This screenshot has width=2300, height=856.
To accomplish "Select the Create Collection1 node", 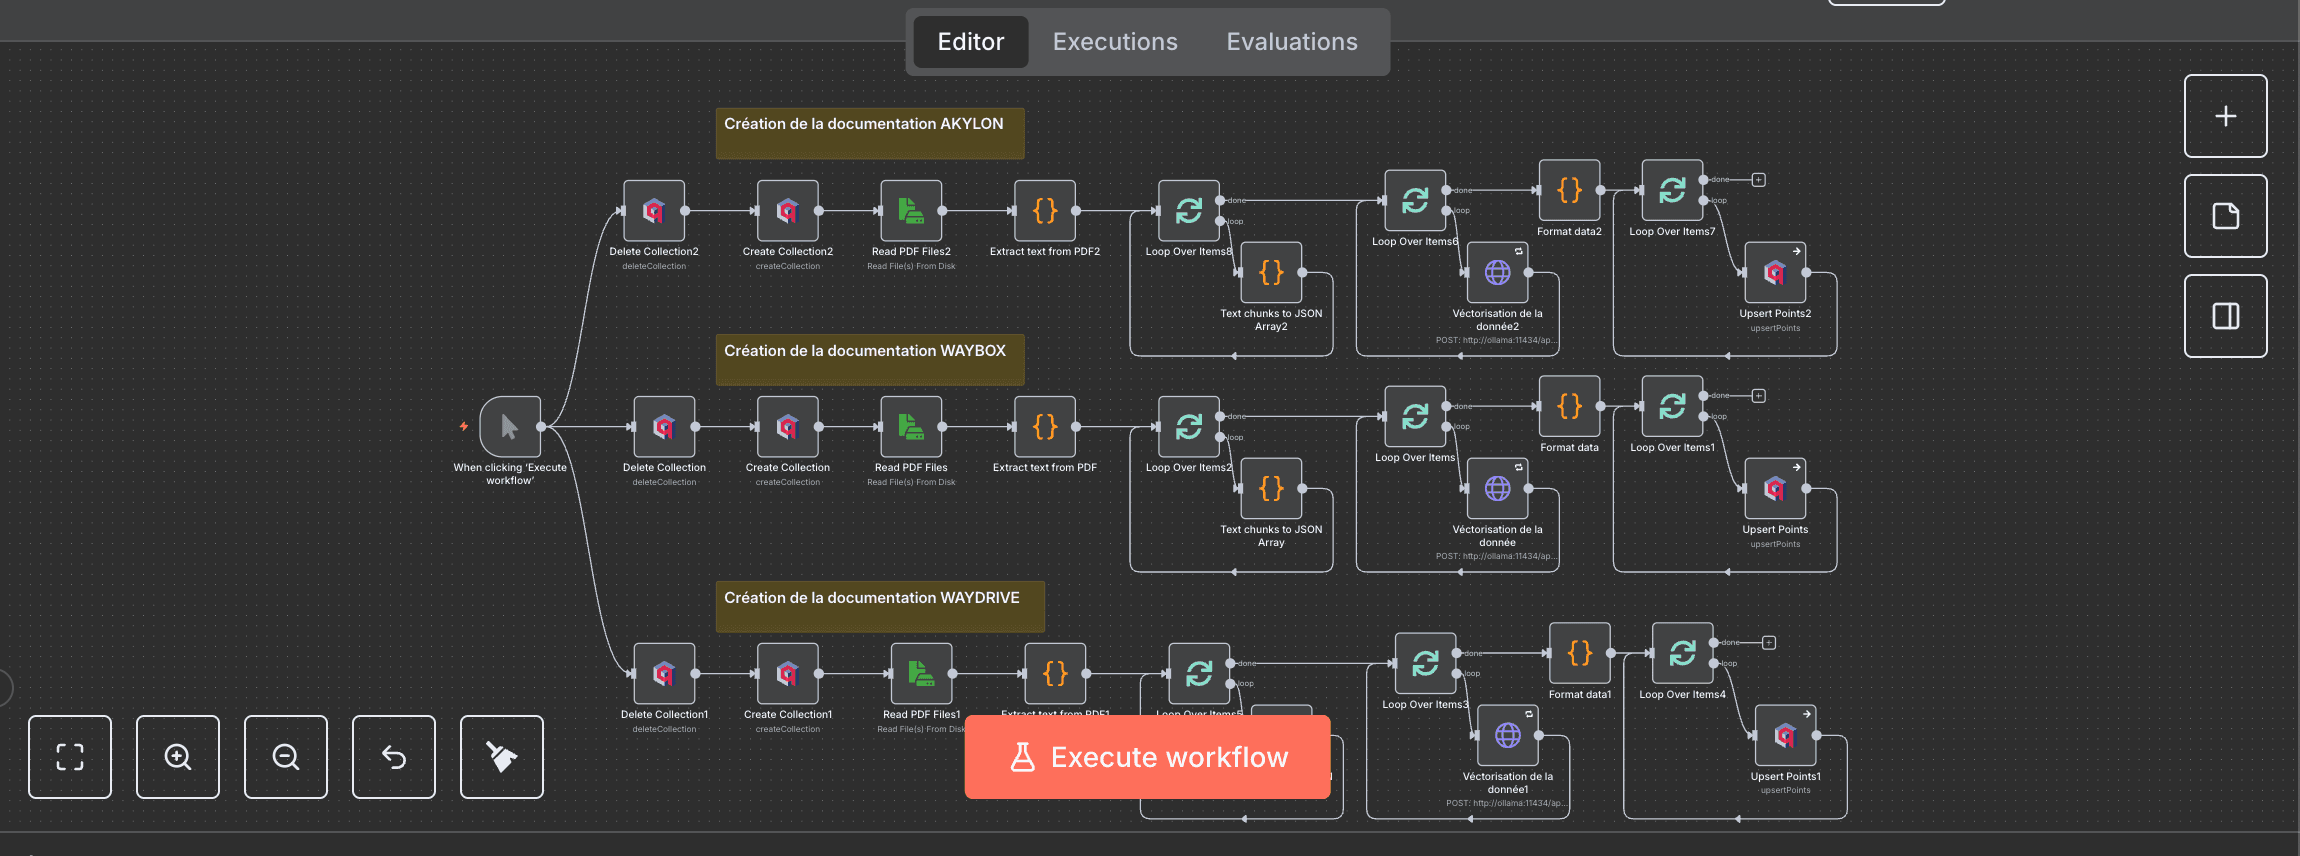I will [x=788, y=674].
